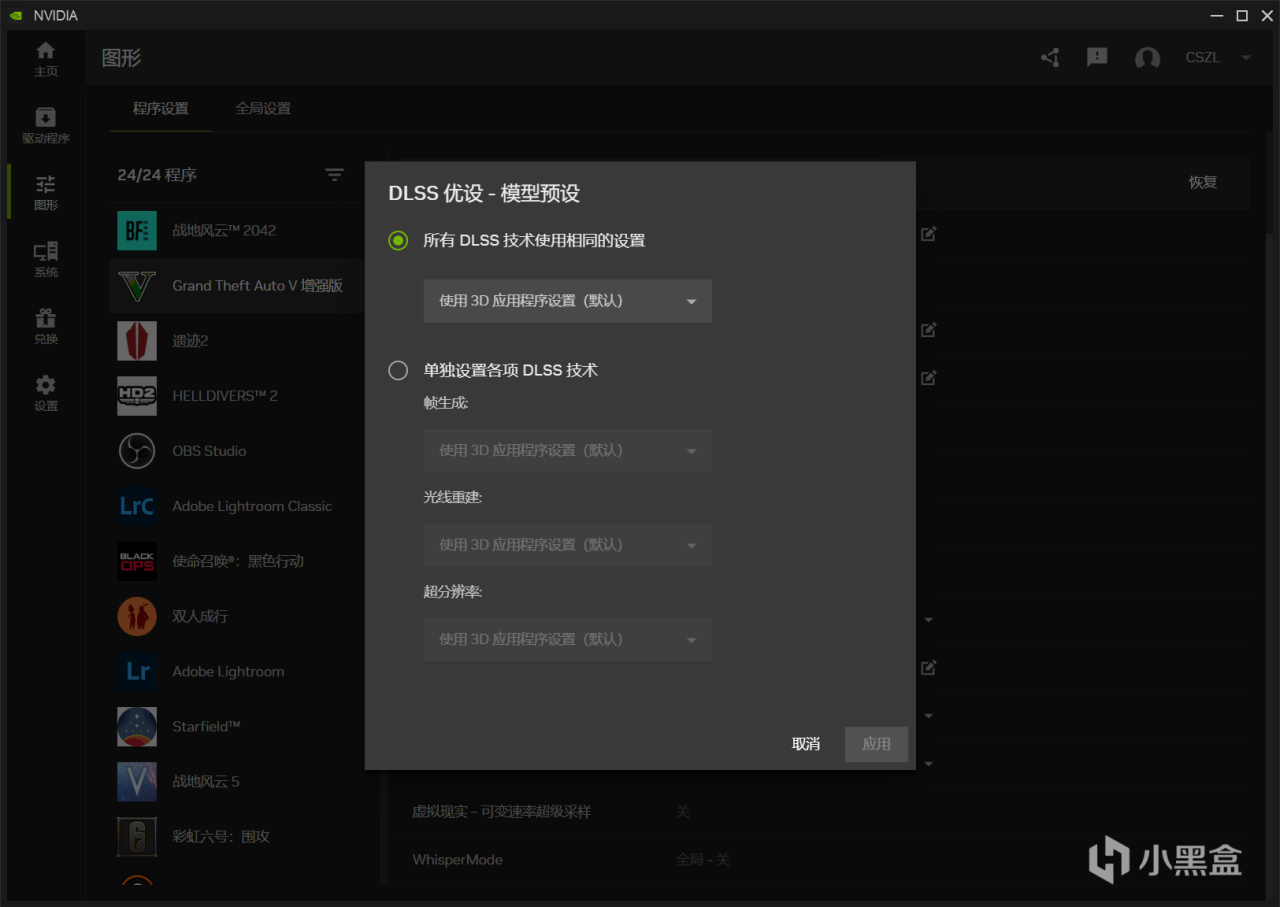Select 双人成行 from the program list
Screen dimensions: 1280x907
237,616
